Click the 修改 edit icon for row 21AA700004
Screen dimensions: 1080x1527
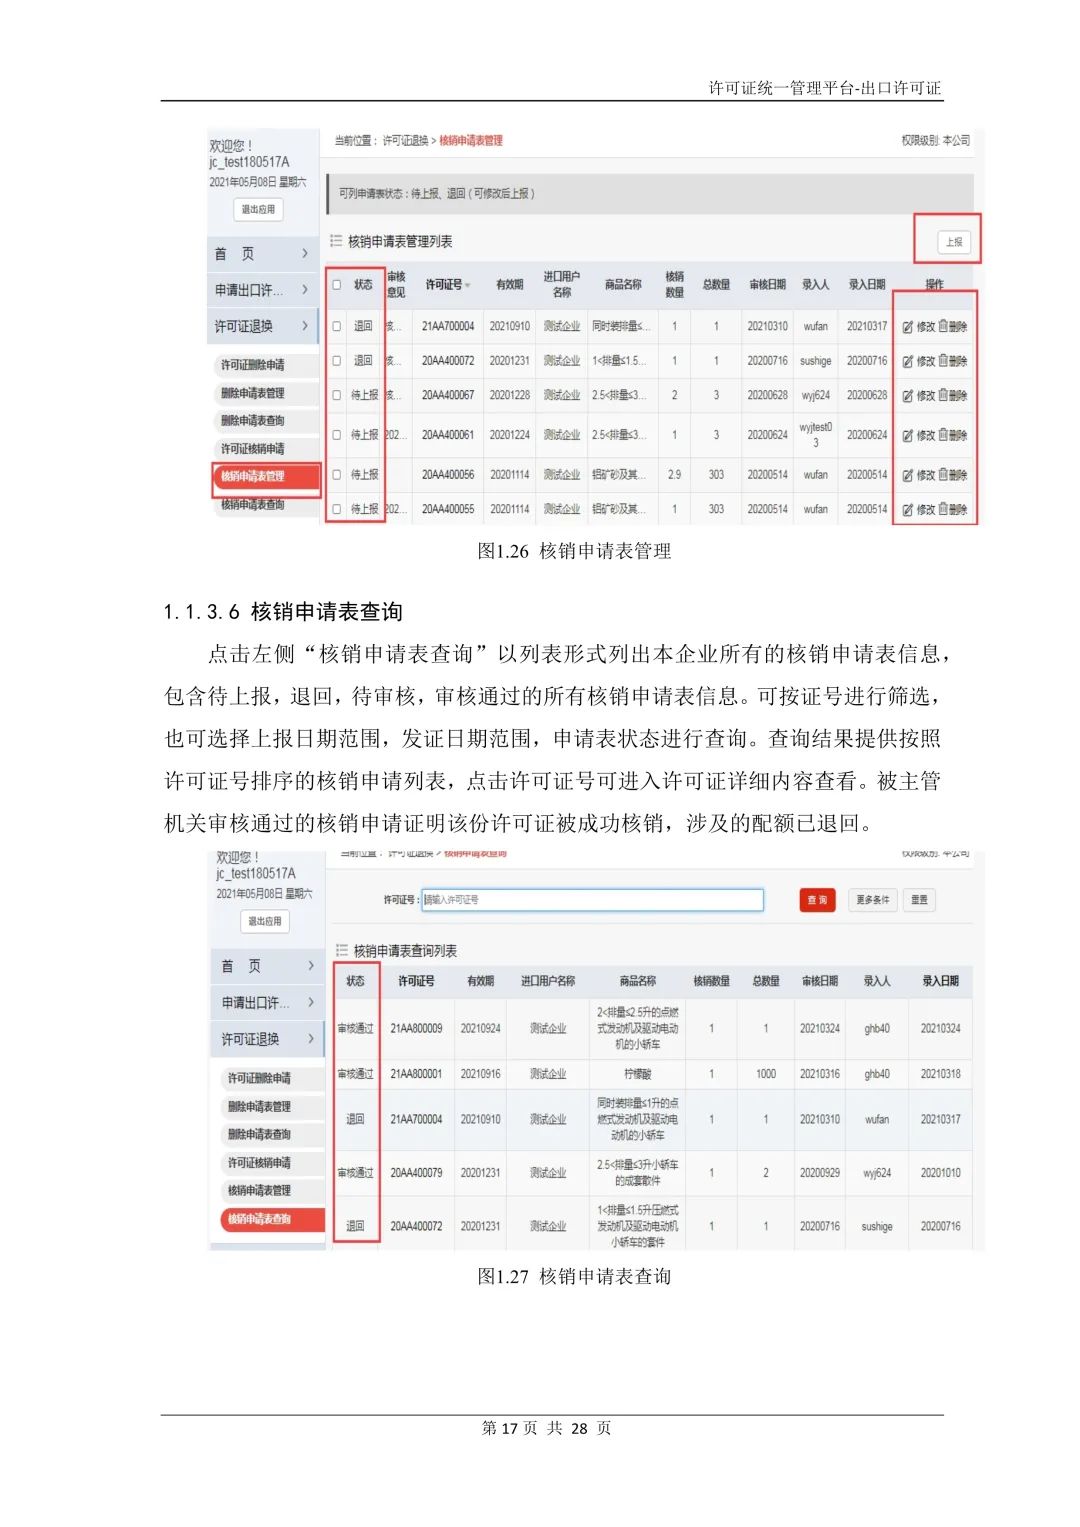point(908,327)
